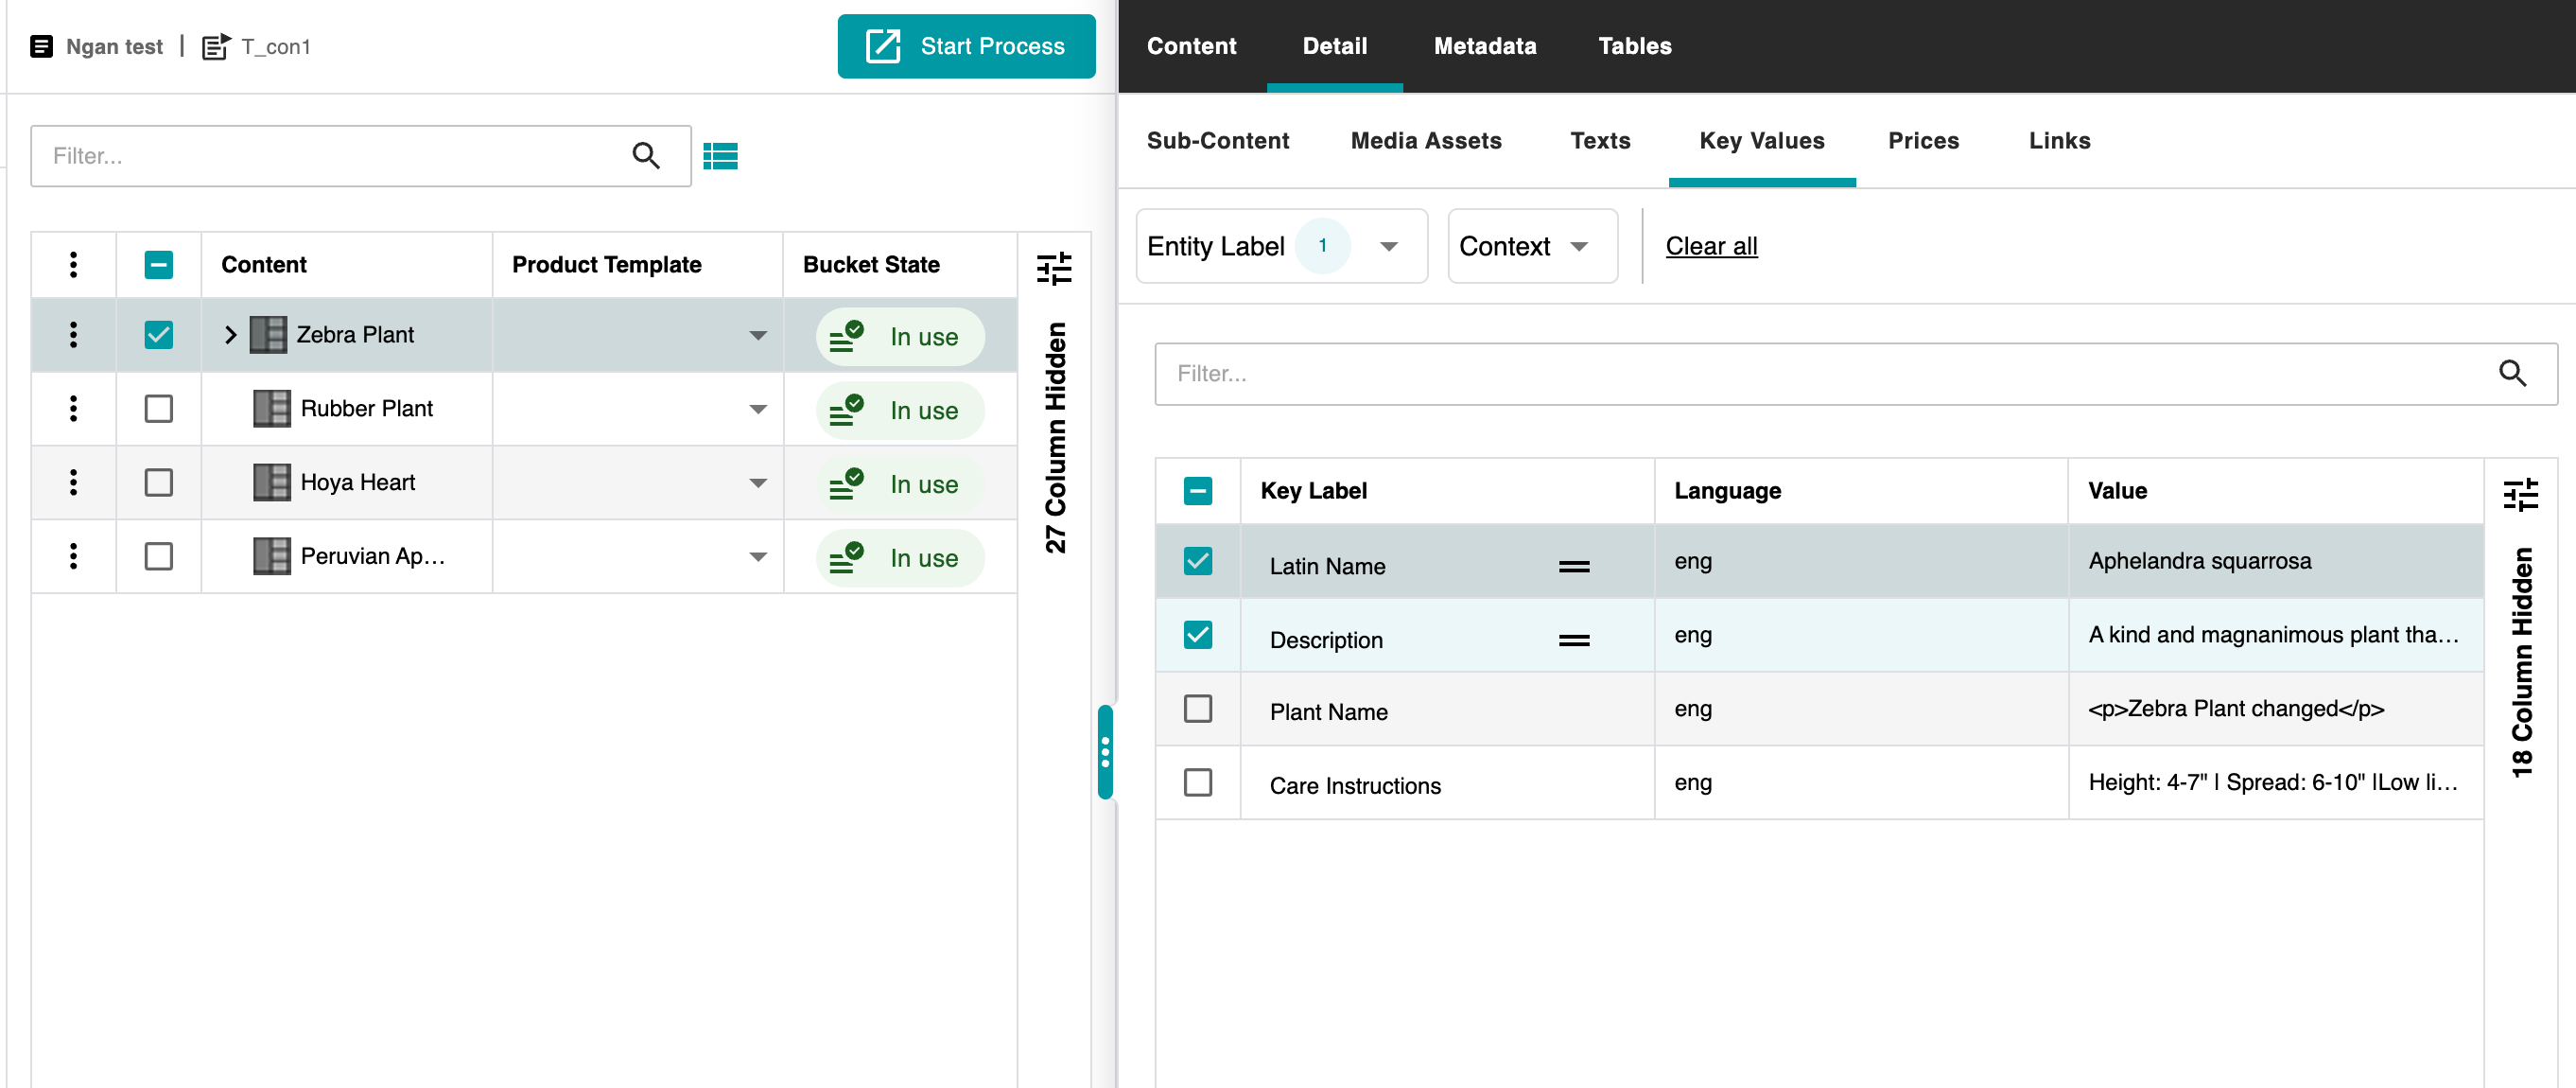Click Zebra Plant content type icon
The width and height of the screenshot is (2576, 1088).
pos(268,335)
